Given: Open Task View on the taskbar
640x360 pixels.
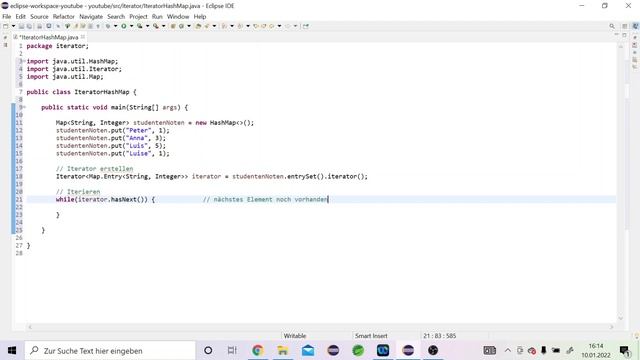Looking at the screenshot, I should pyautogui.click(x=232, y=351).
